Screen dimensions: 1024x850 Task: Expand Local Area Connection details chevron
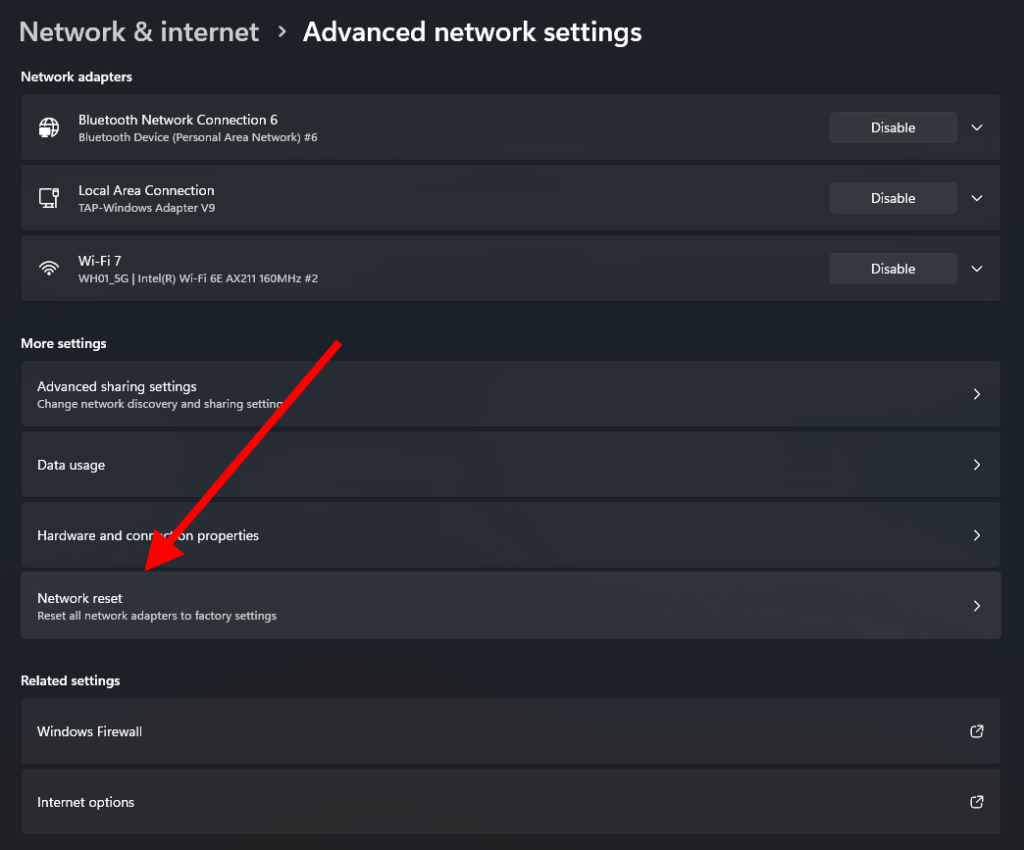(977, 198)
